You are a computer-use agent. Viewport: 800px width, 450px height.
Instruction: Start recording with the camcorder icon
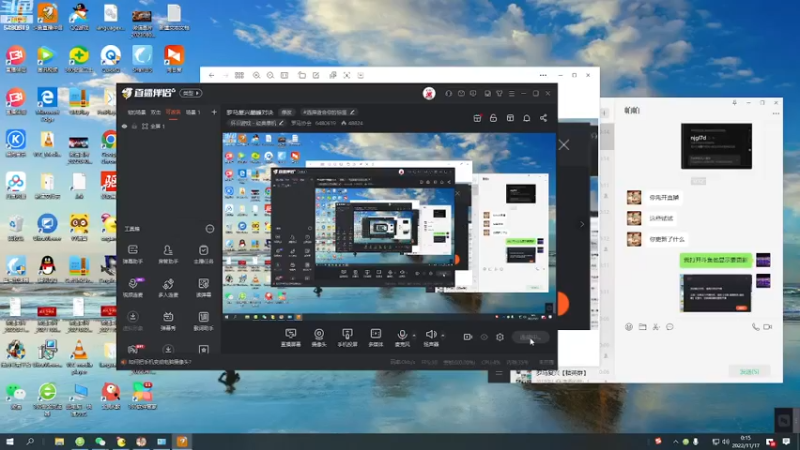(x=467, y=337)
